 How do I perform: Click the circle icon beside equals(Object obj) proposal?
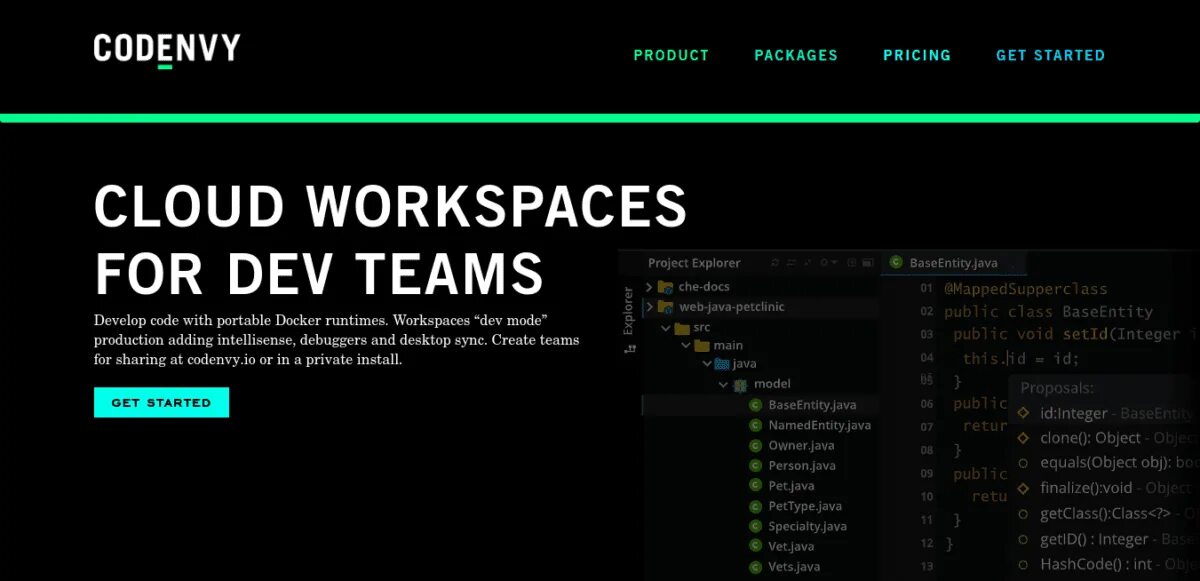1023,463
